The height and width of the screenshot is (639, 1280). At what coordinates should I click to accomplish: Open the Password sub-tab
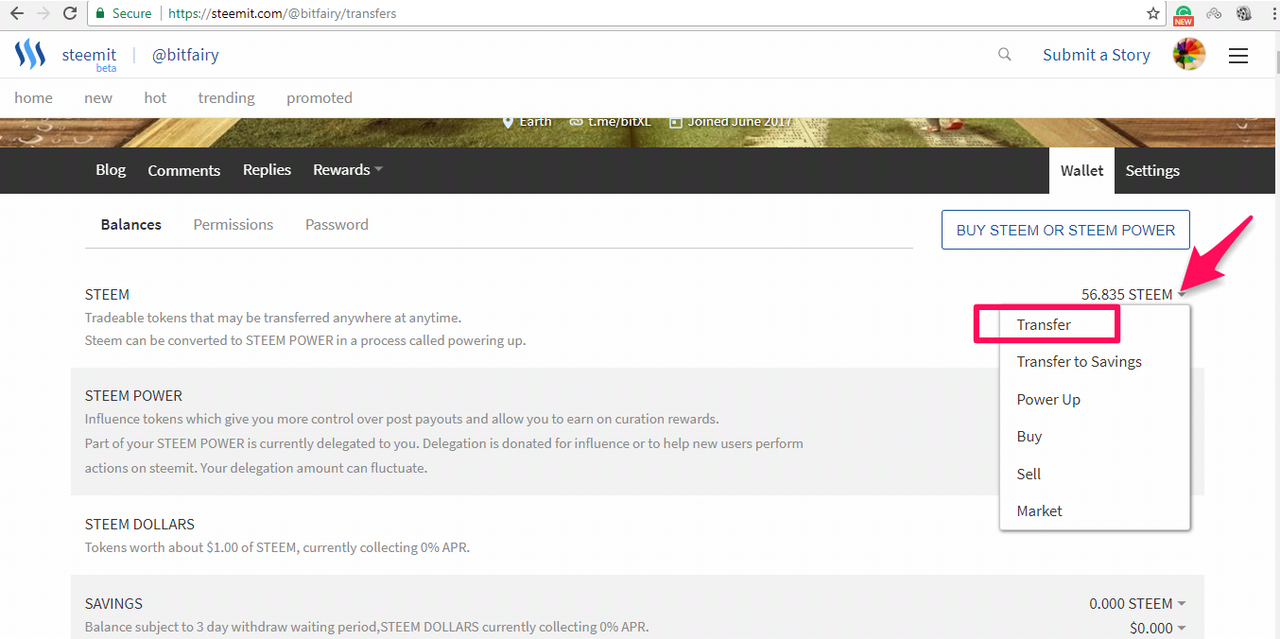[x=337, y=225]
